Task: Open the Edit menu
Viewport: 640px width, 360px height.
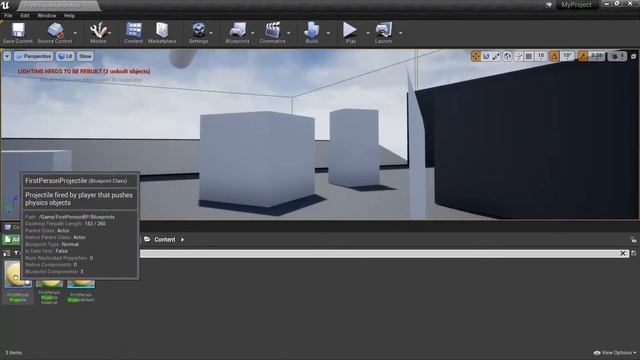Action: (25, 16)
